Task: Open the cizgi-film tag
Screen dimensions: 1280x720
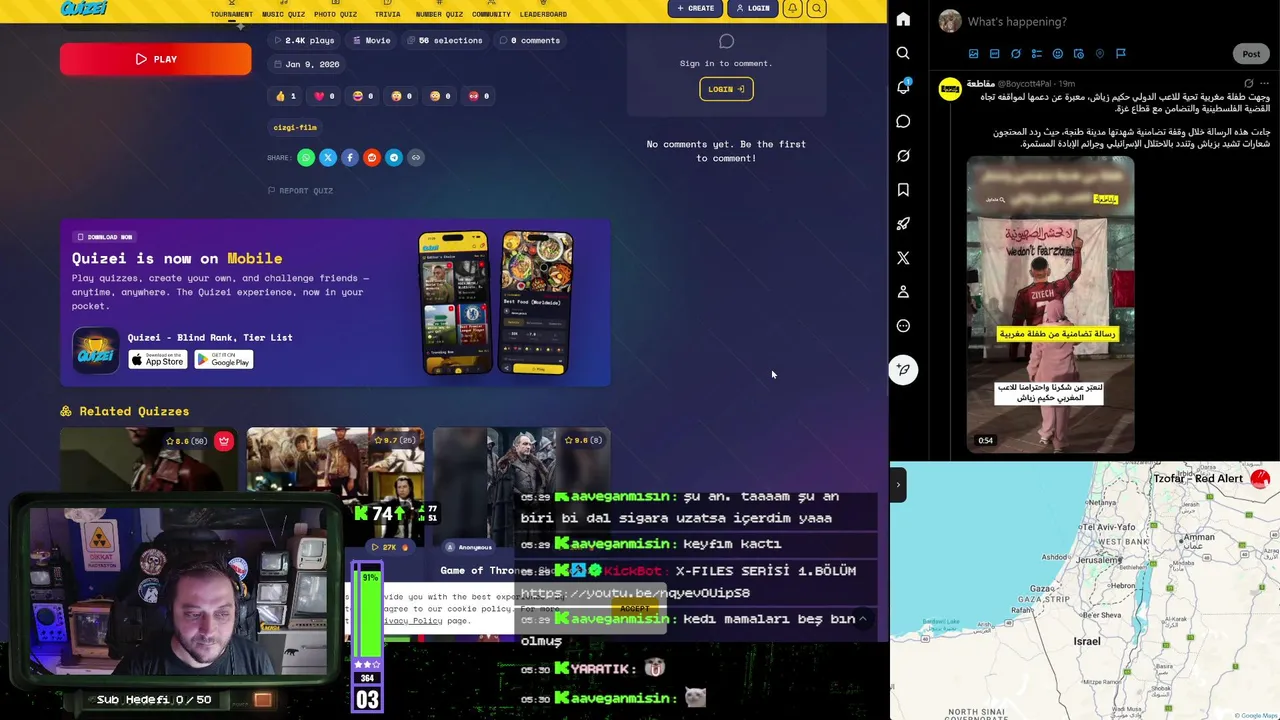Action: click(x=295, y=127)
